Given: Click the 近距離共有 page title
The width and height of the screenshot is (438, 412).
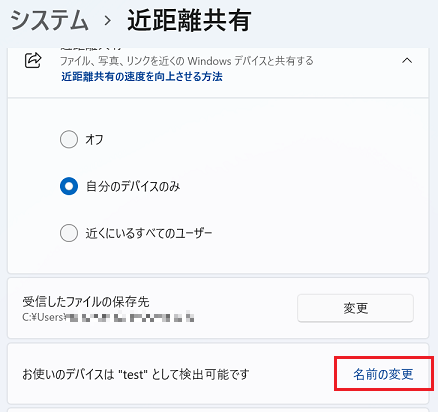Looking at the screenshot, I should pos(189,21).
